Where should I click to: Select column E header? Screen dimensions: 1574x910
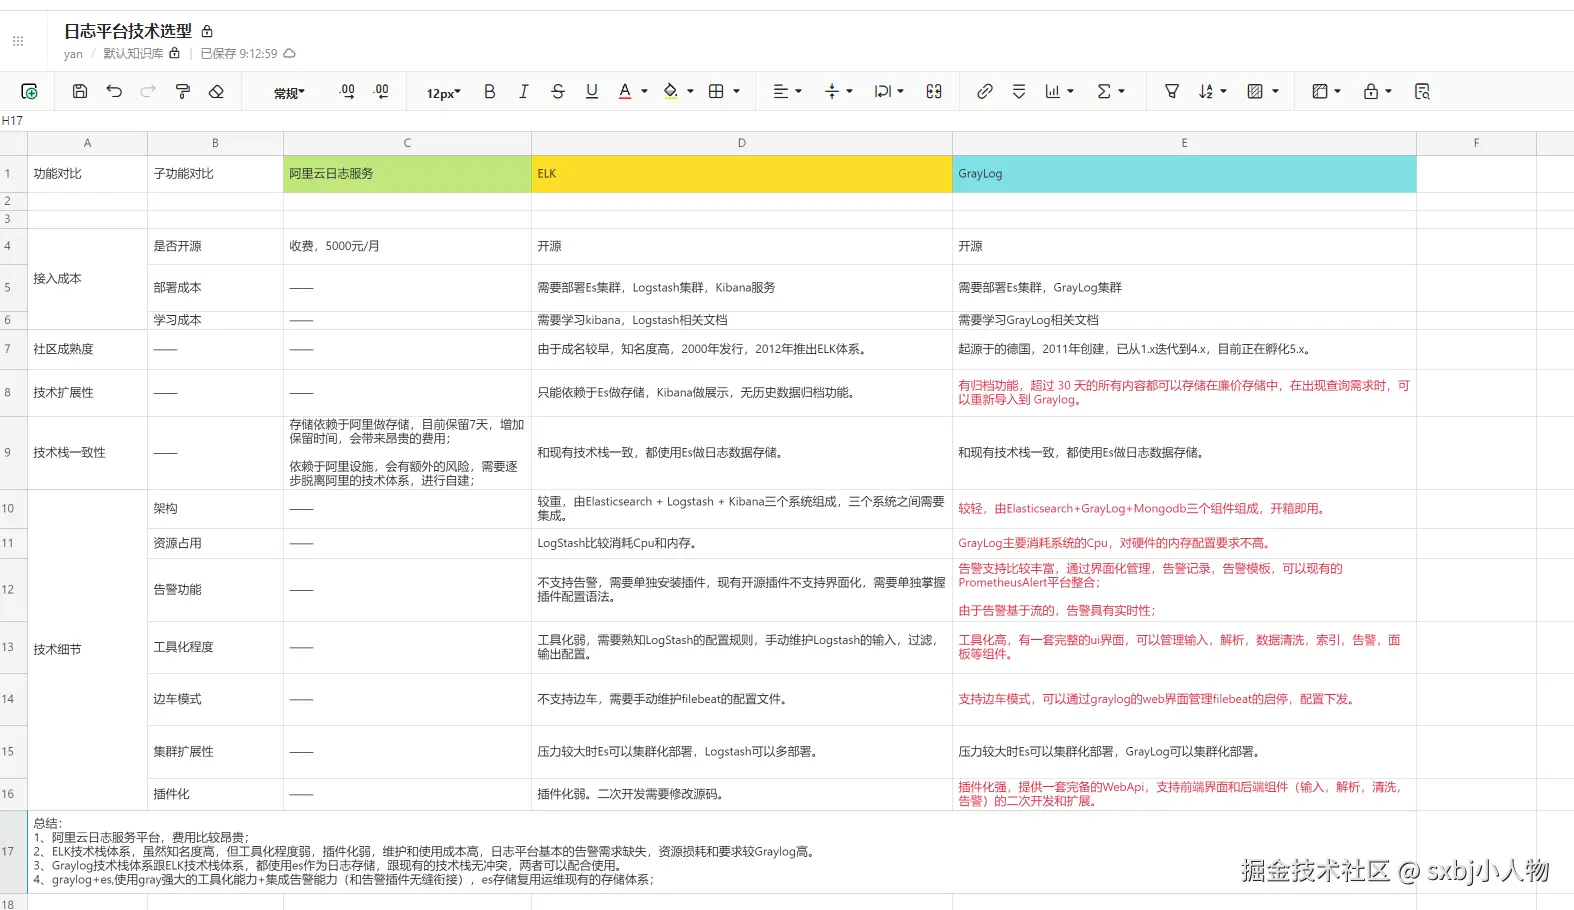pyautogui.click(x=1184, y=143)
